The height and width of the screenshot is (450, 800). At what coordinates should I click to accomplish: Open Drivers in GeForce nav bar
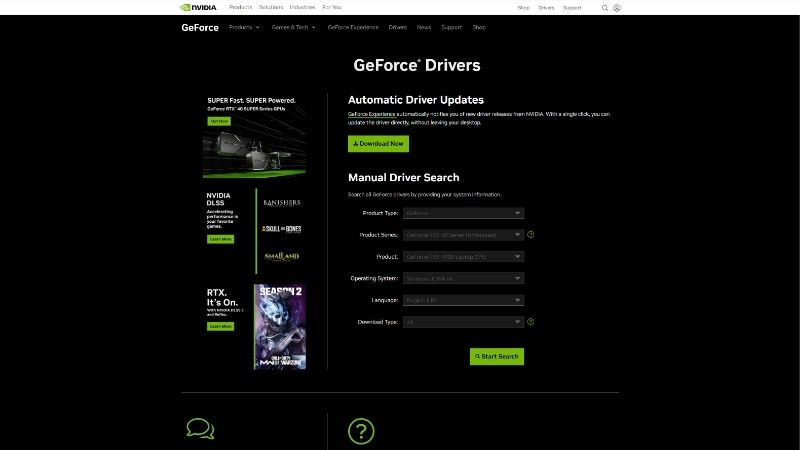pyautogui.click(x=397, y=28)
